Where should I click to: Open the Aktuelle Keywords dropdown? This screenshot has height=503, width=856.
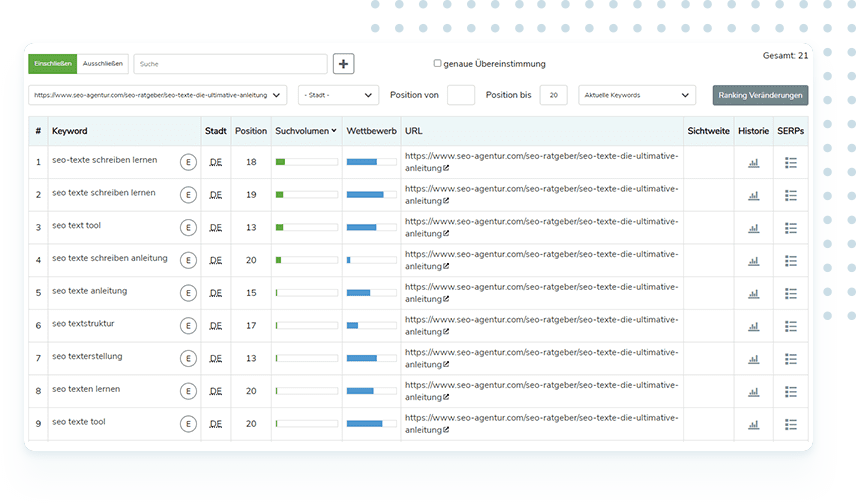click(x=637, y=95)
